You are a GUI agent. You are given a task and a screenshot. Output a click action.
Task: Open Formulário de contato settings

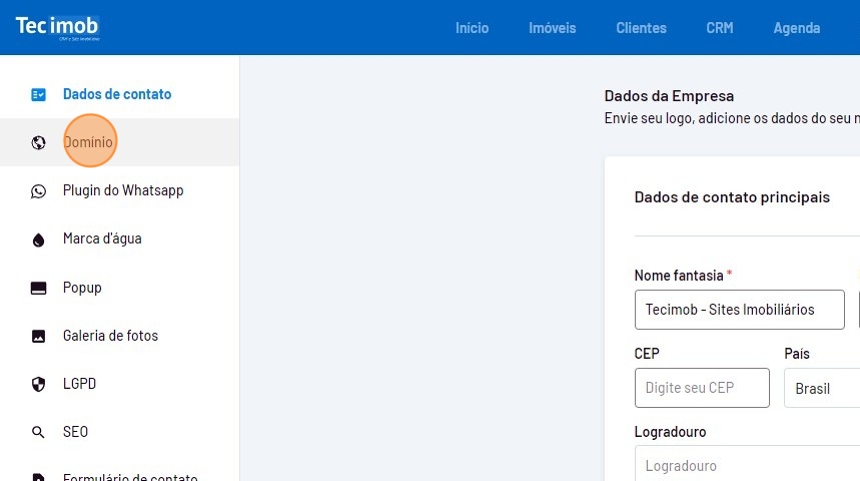coord(130,477)
